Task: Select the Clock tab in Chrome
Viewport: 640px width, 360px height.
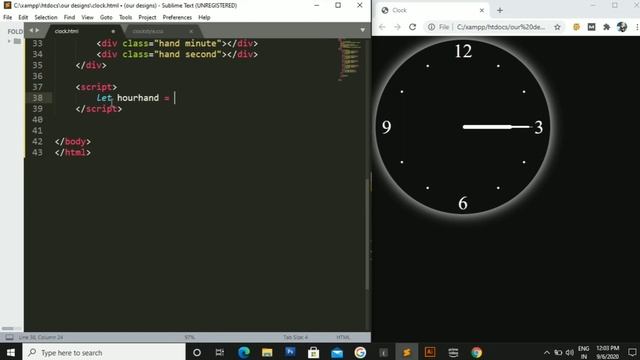Action: point(433,10)
